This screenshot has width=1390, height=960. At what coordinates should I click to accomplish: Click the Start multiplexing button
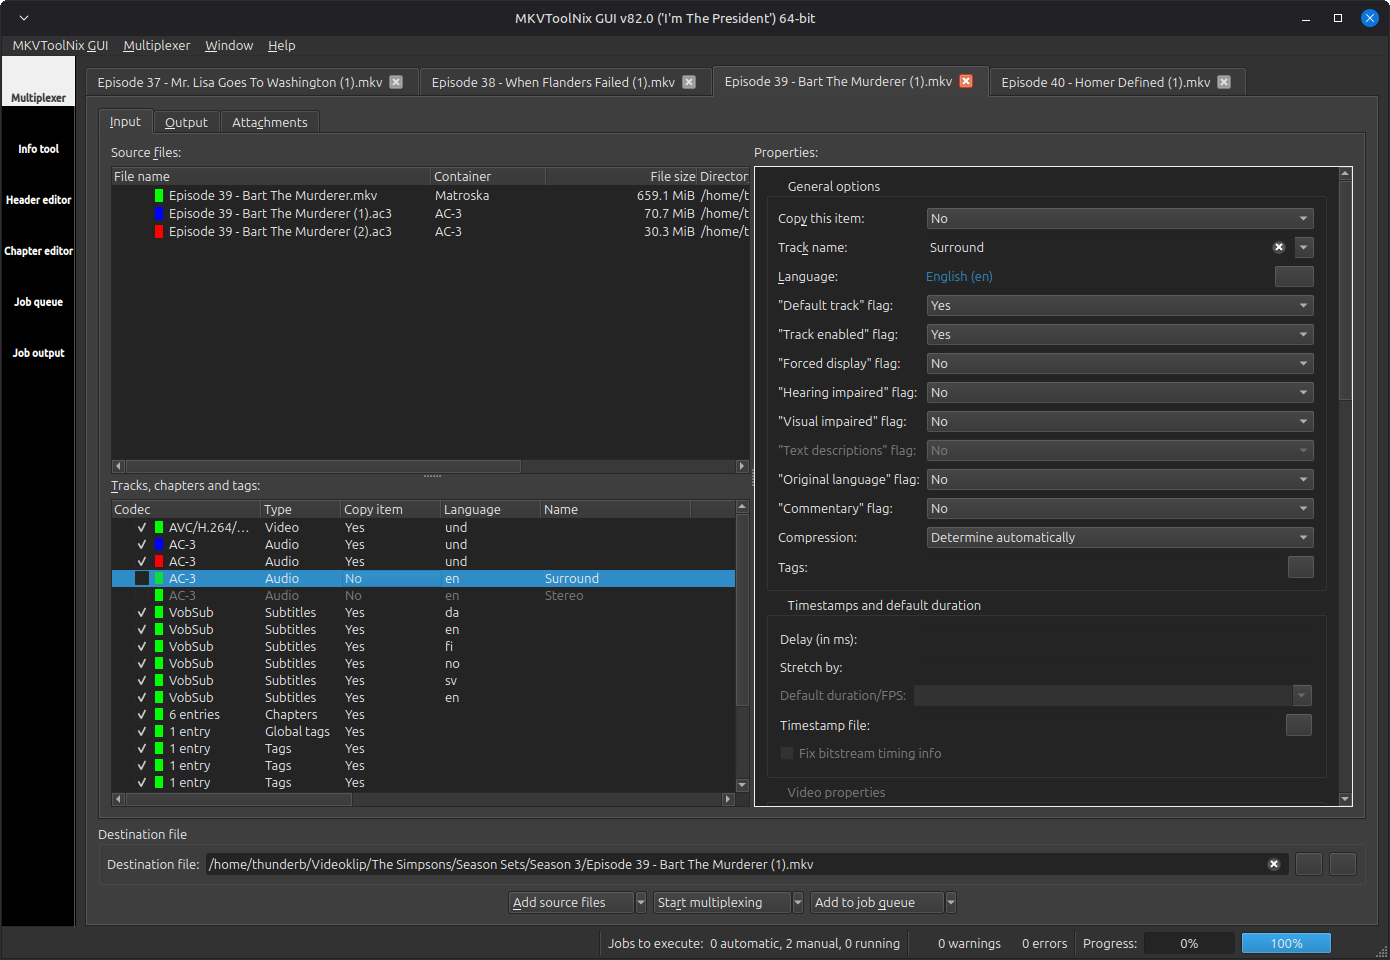[x=720, y=903]
